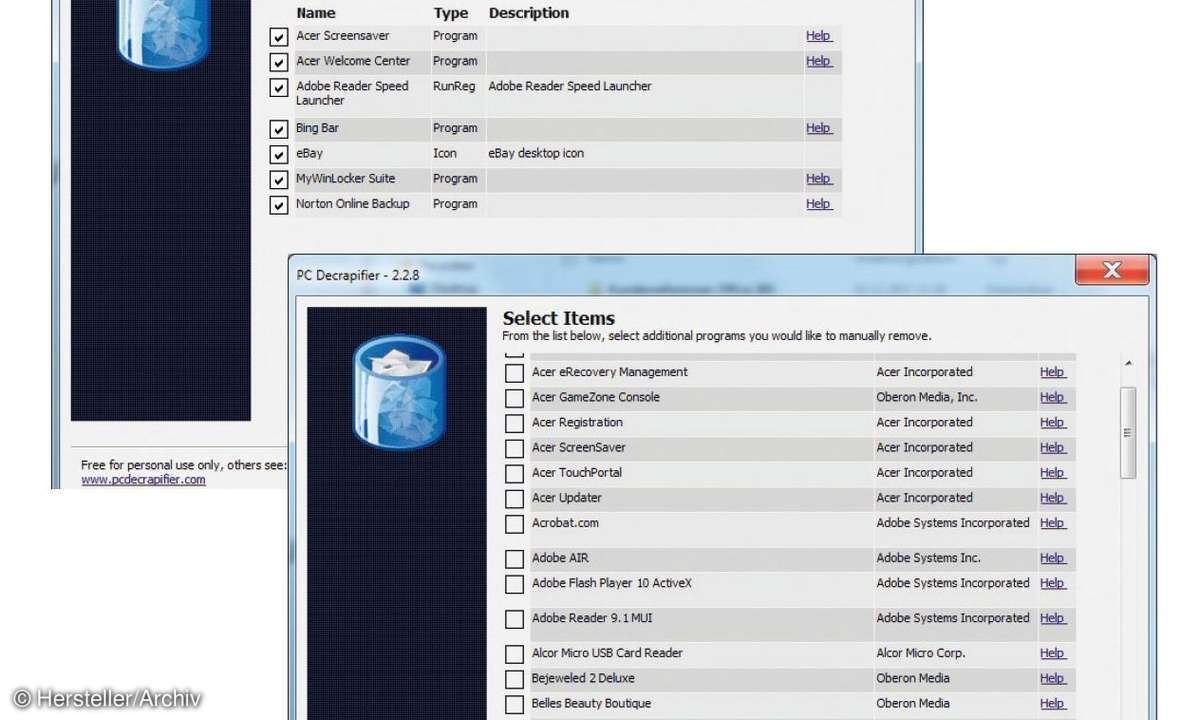Screen dimensions: 1200x720
Task: Open Help link for Acer GameZone Console
Action: 1053,397
